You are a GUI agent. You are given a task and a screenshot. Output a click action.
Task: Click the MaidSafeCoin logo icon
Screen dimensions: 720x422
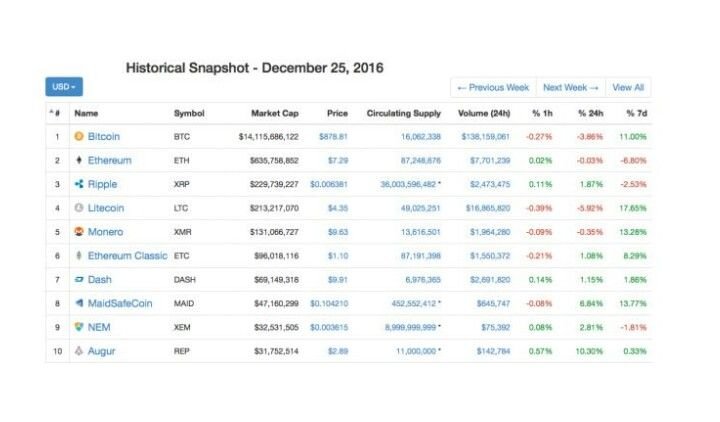point(79,303)
